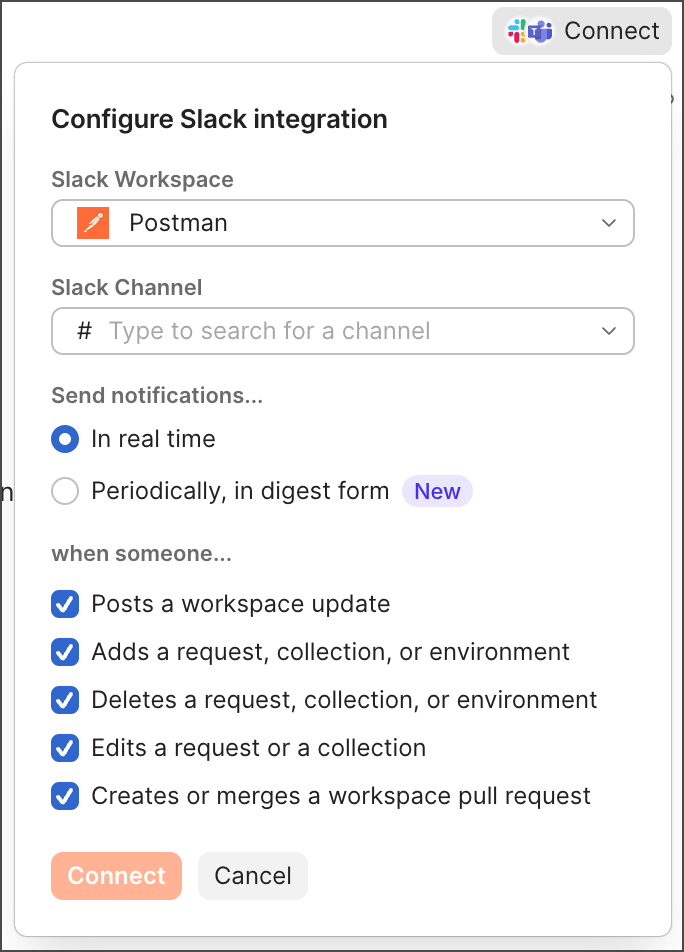
Task: Click the purple New badge
Action: [x=437, y=491]
